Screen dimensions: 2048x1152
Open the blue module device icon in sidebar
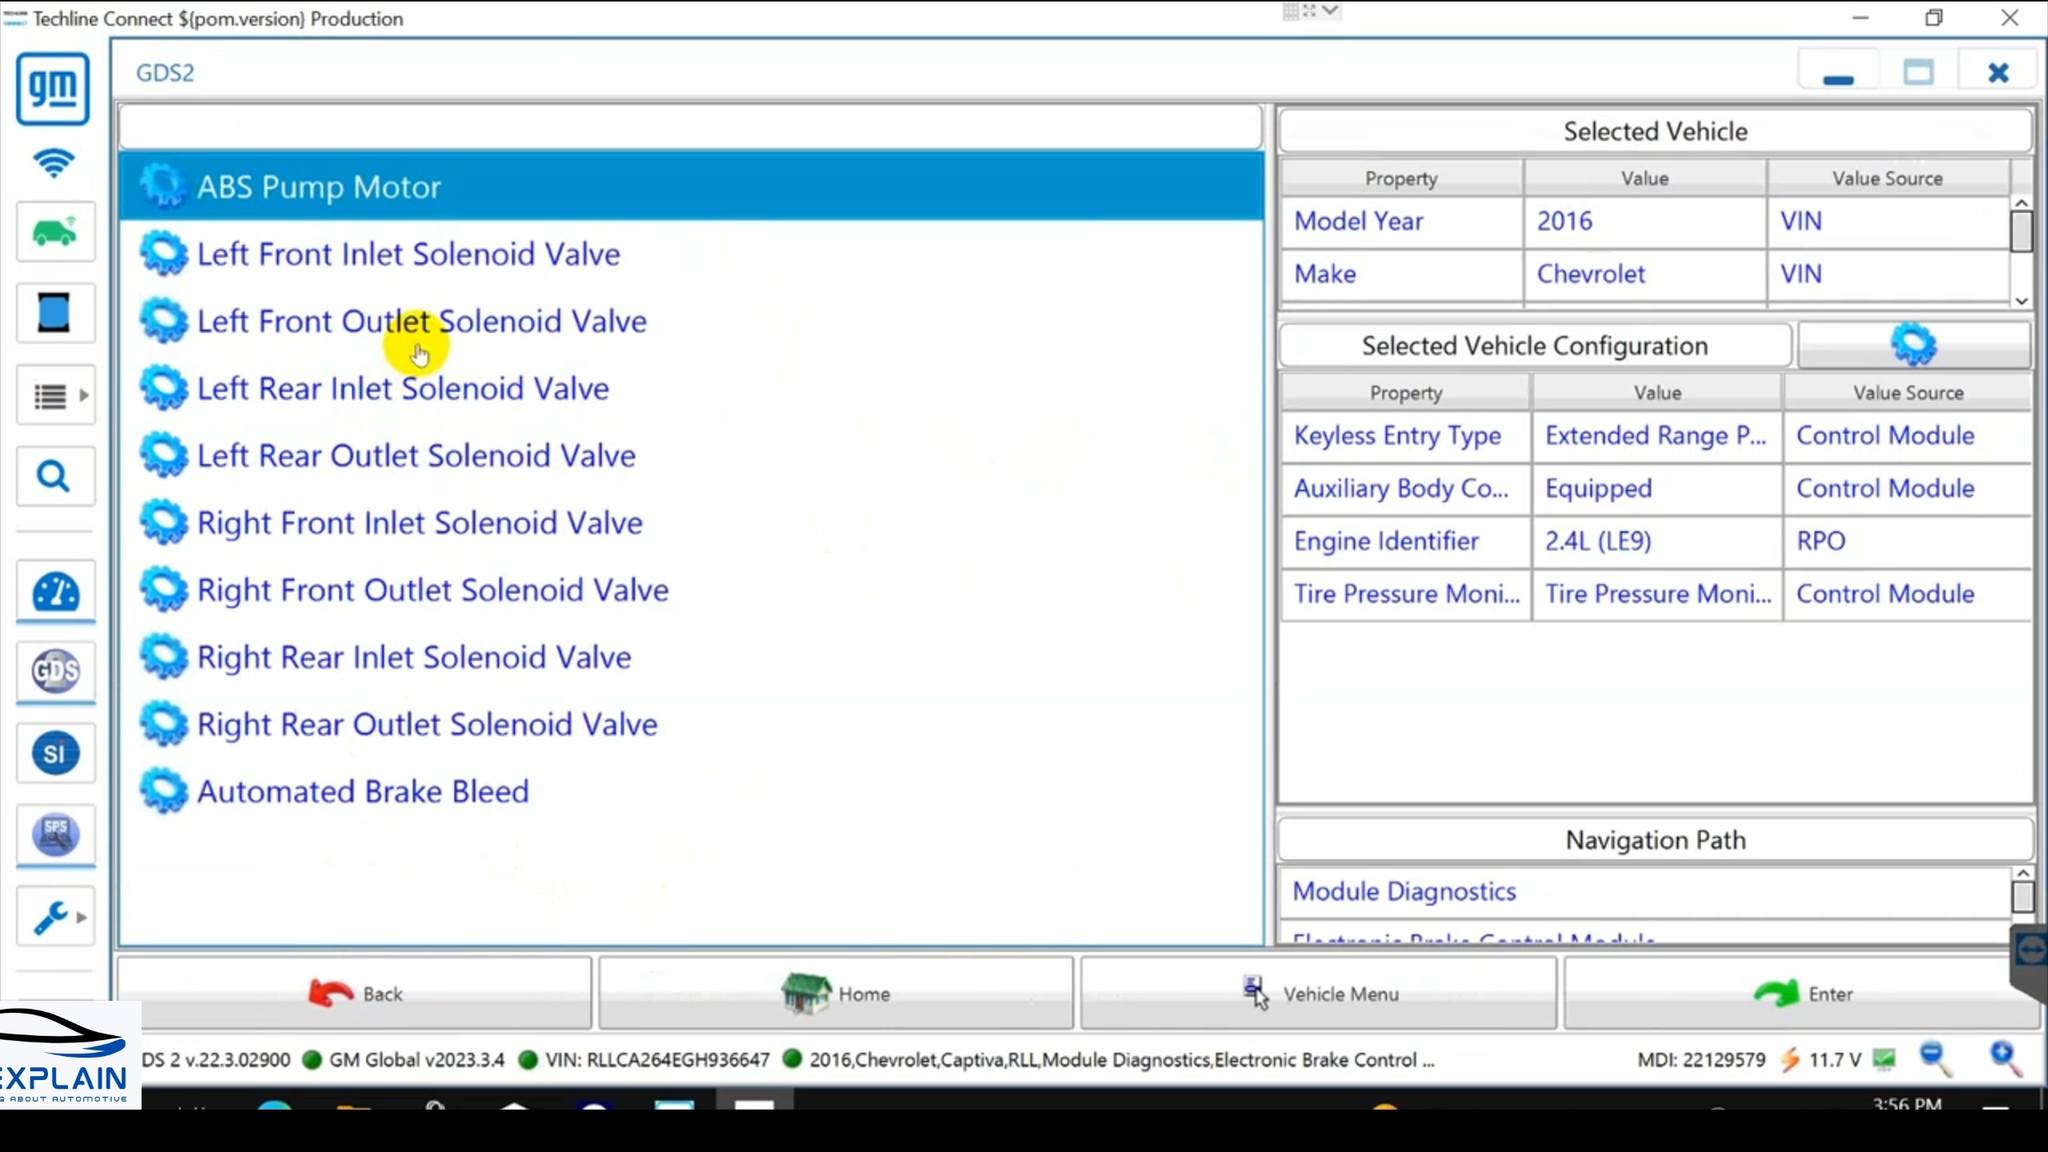(55, 313)
